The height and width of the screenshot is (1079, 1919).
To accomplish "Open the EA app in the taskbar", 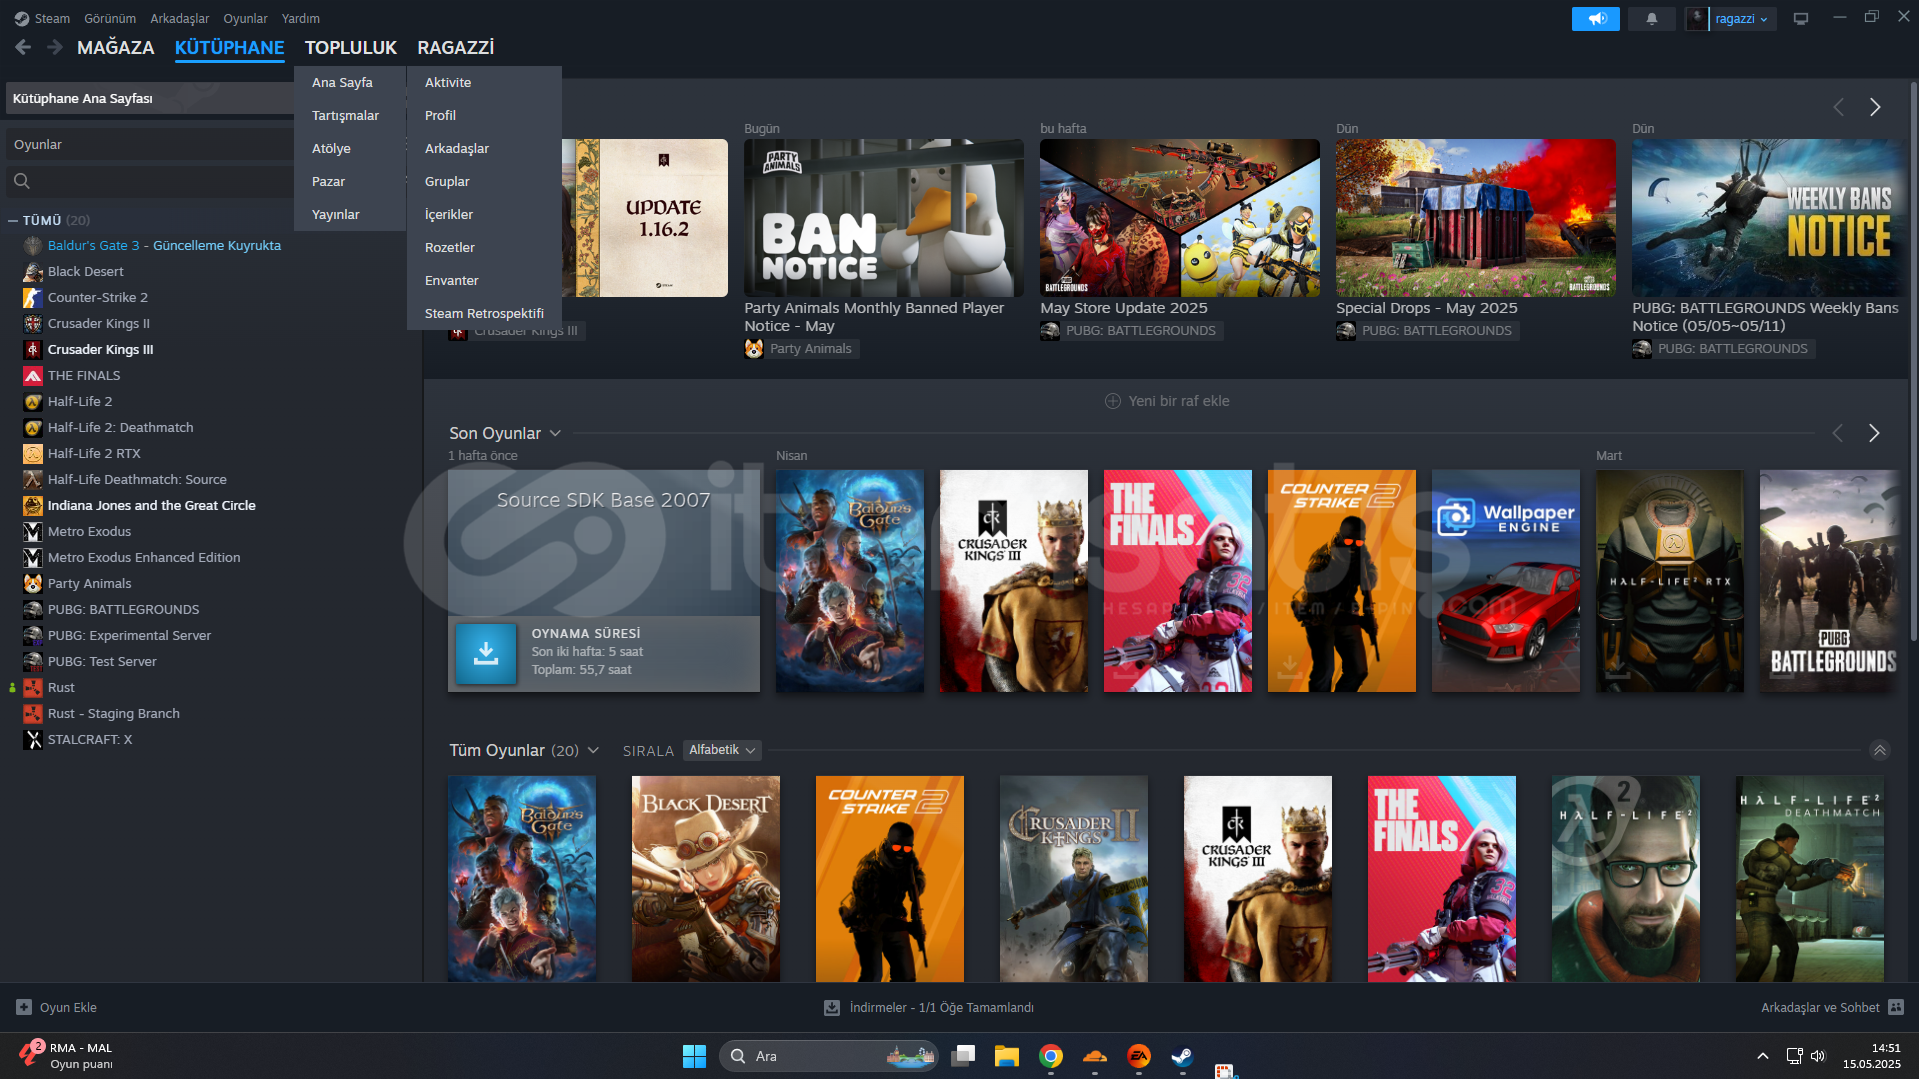I will [x=1138, y=1056].
